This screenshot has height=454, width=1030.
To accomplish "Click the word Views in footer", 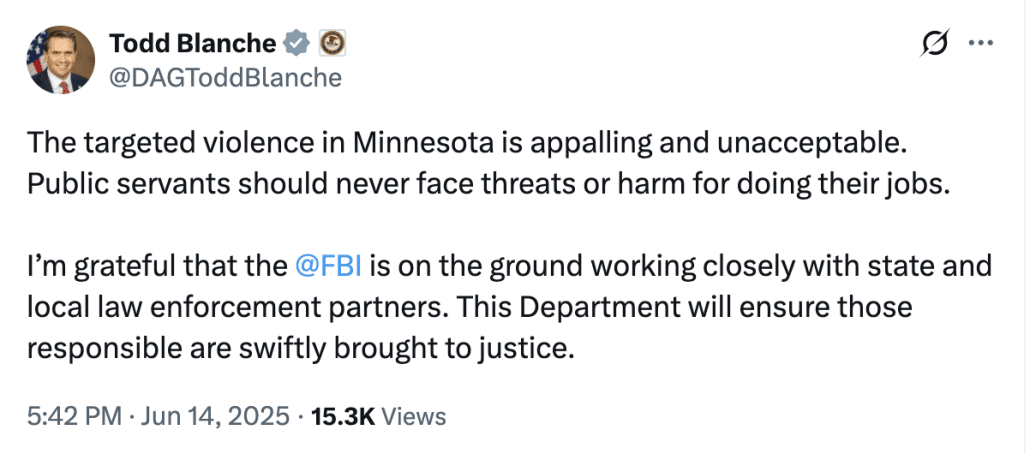I will [x=414, y=415].
